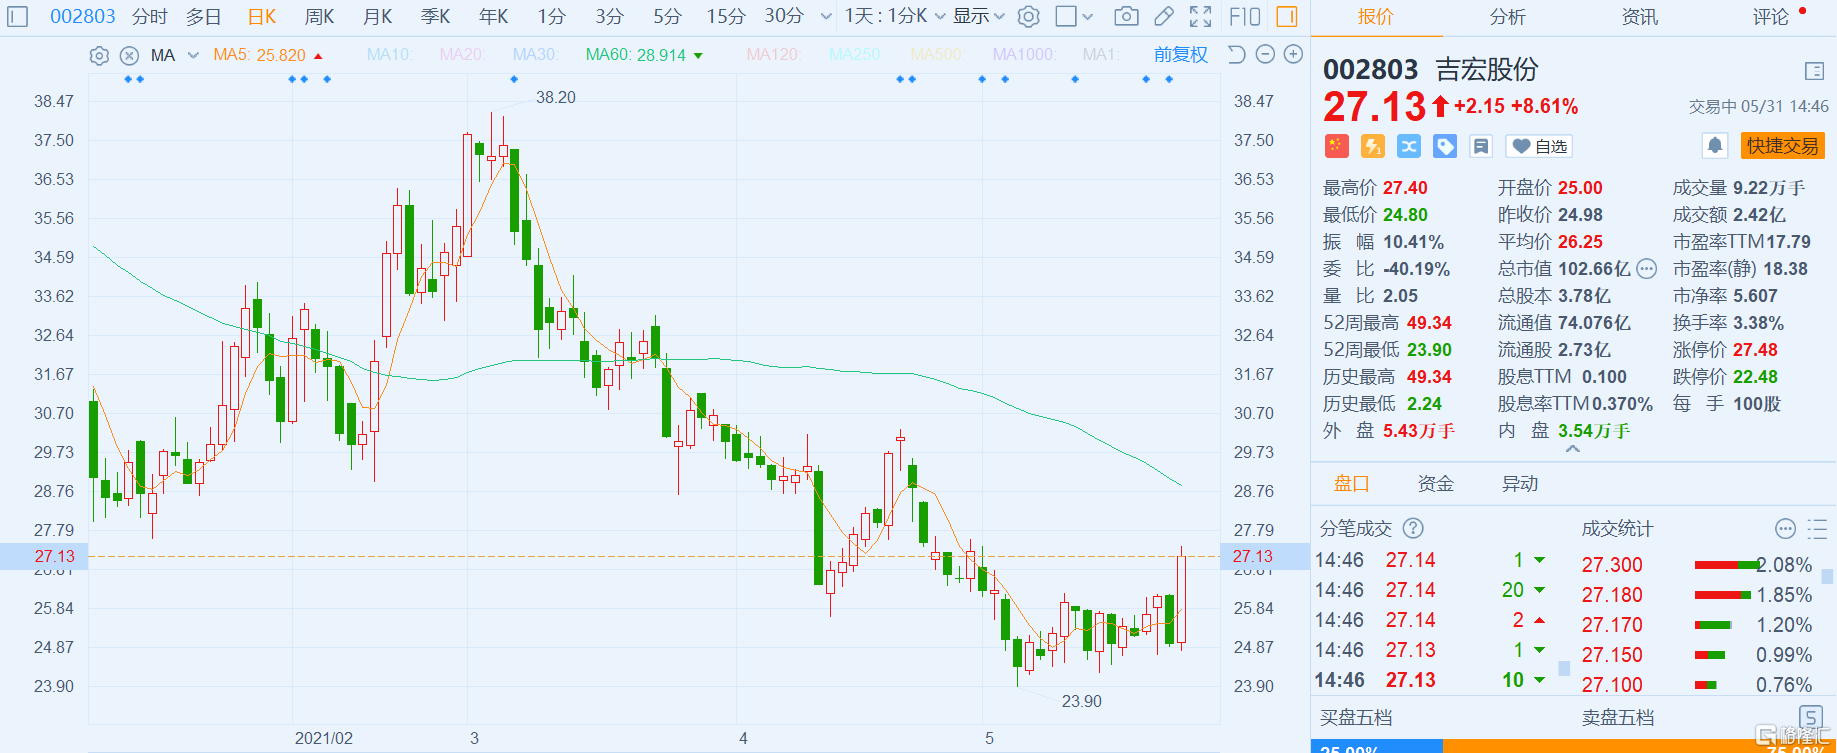Viewport: 1837px width, 753px height.
Task: Click the 27.300 volume distribution bar
Action: coord(1727,565)
